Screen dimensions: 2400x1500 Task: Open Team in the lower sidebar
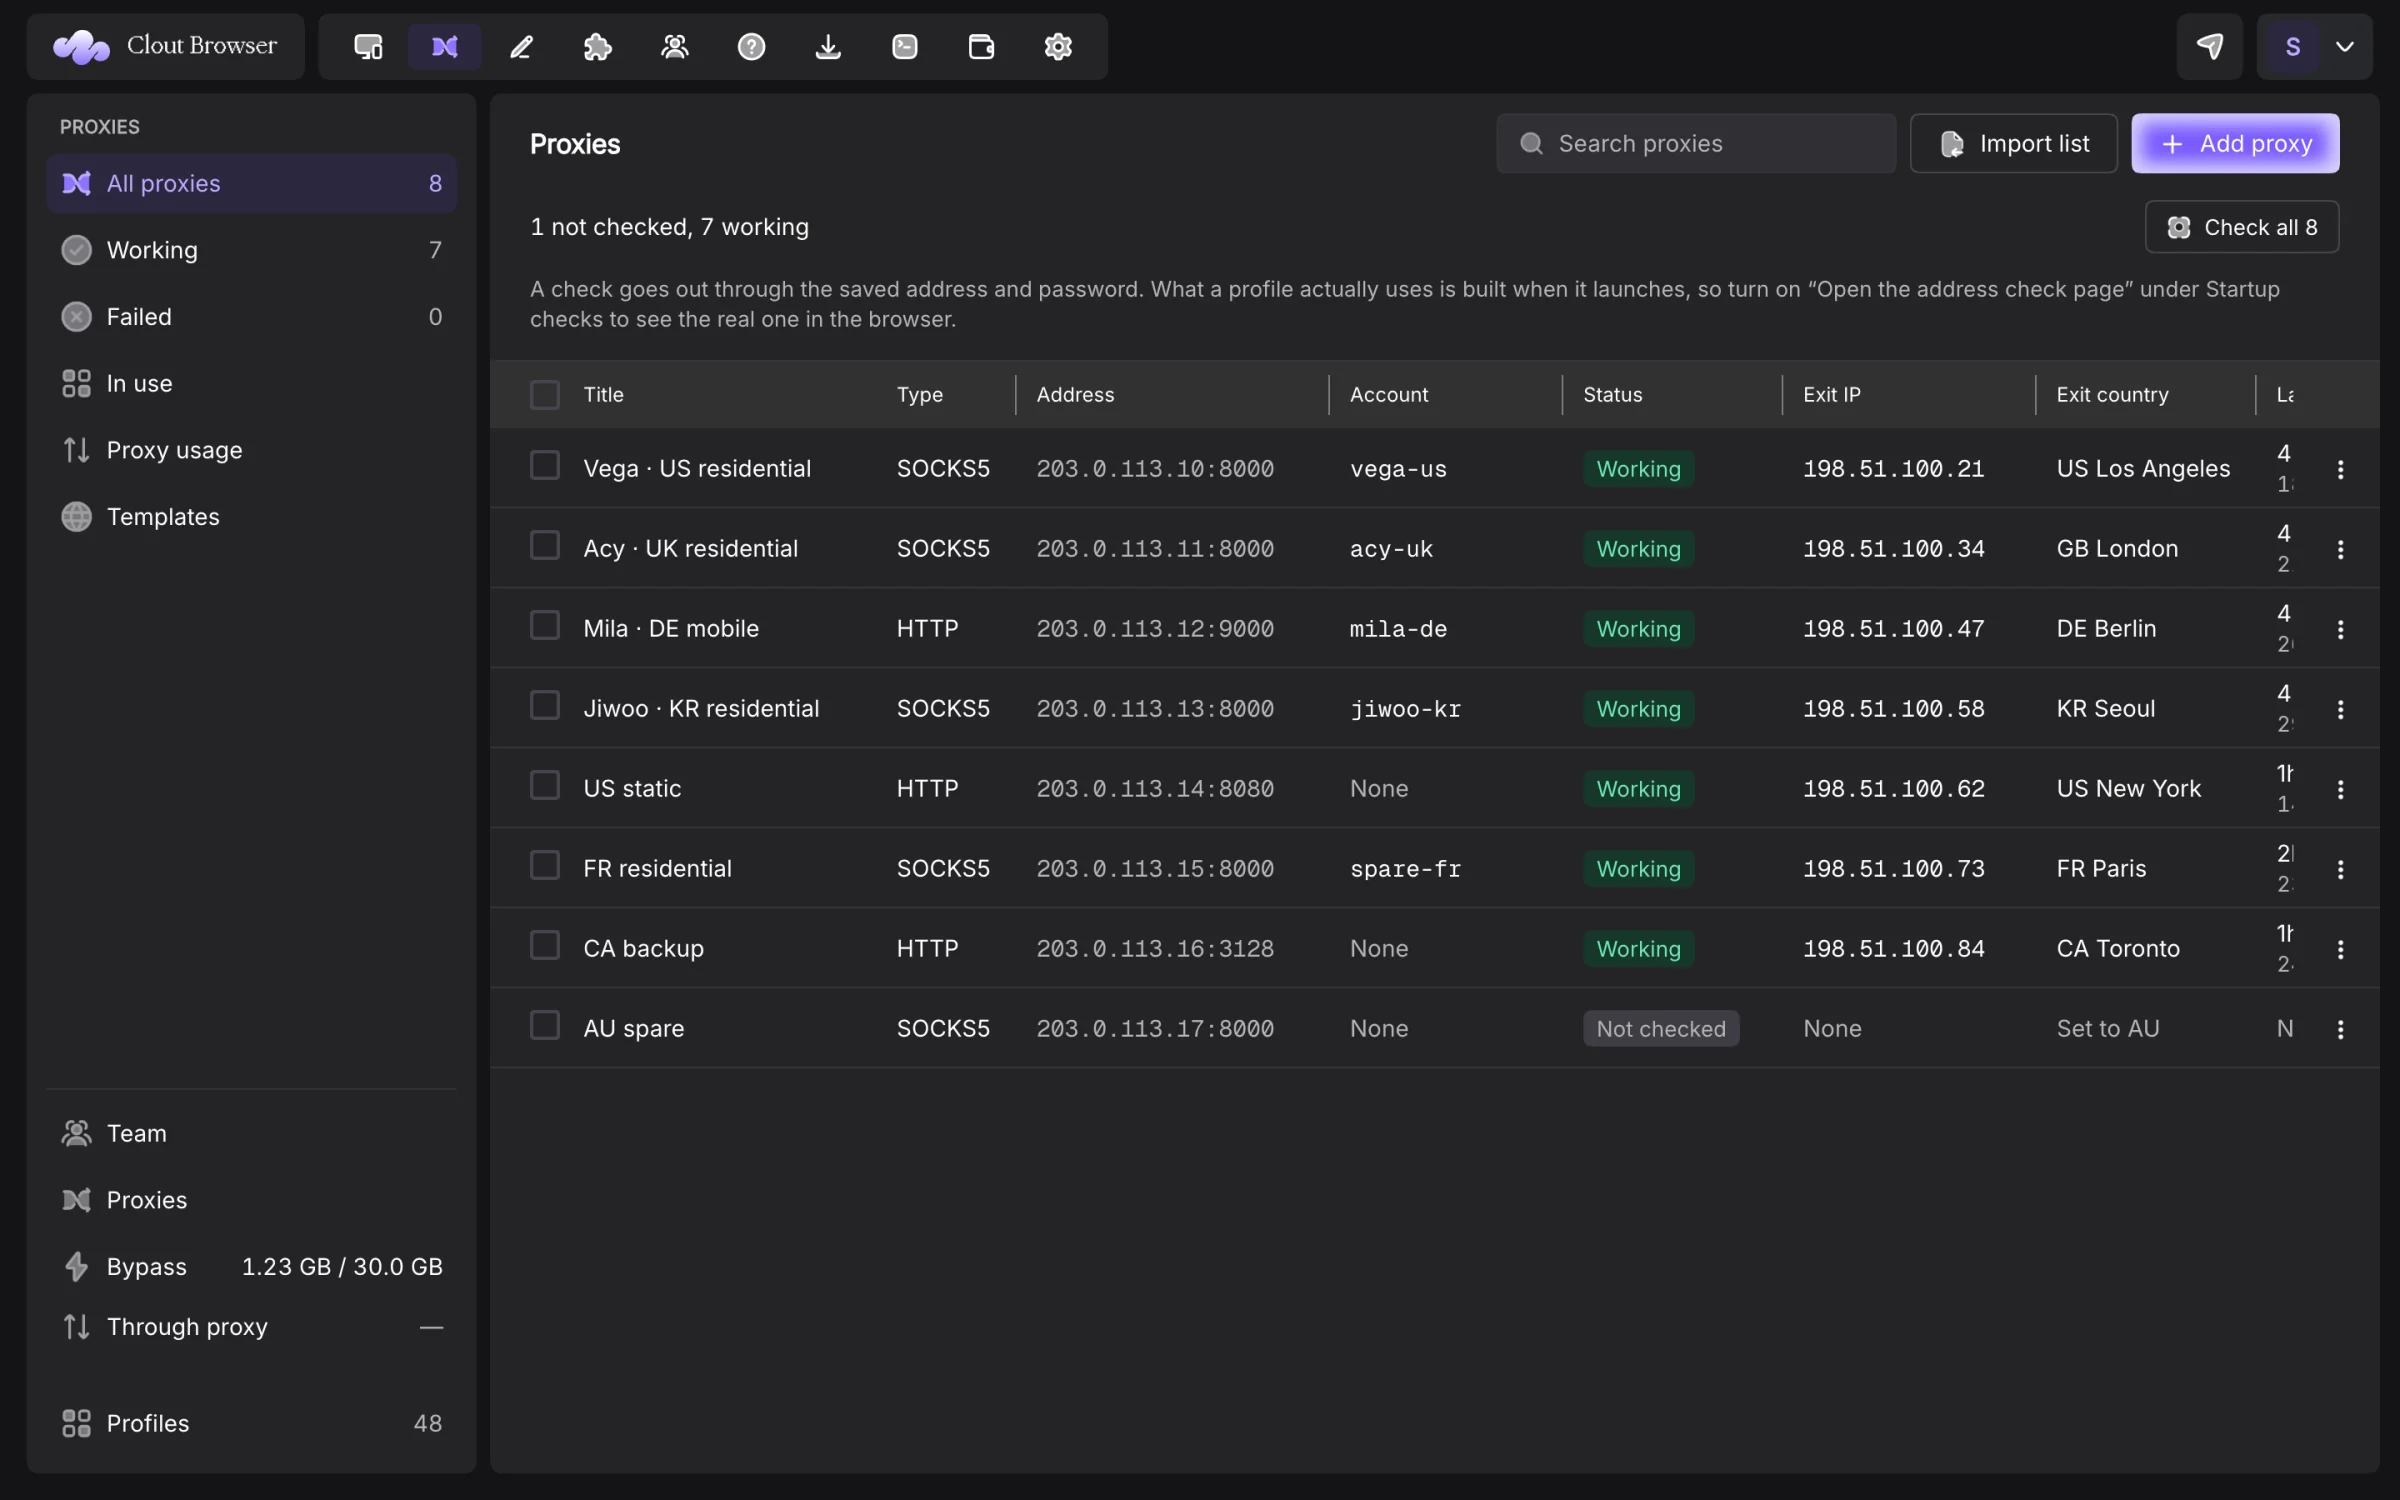point(252,1133)
